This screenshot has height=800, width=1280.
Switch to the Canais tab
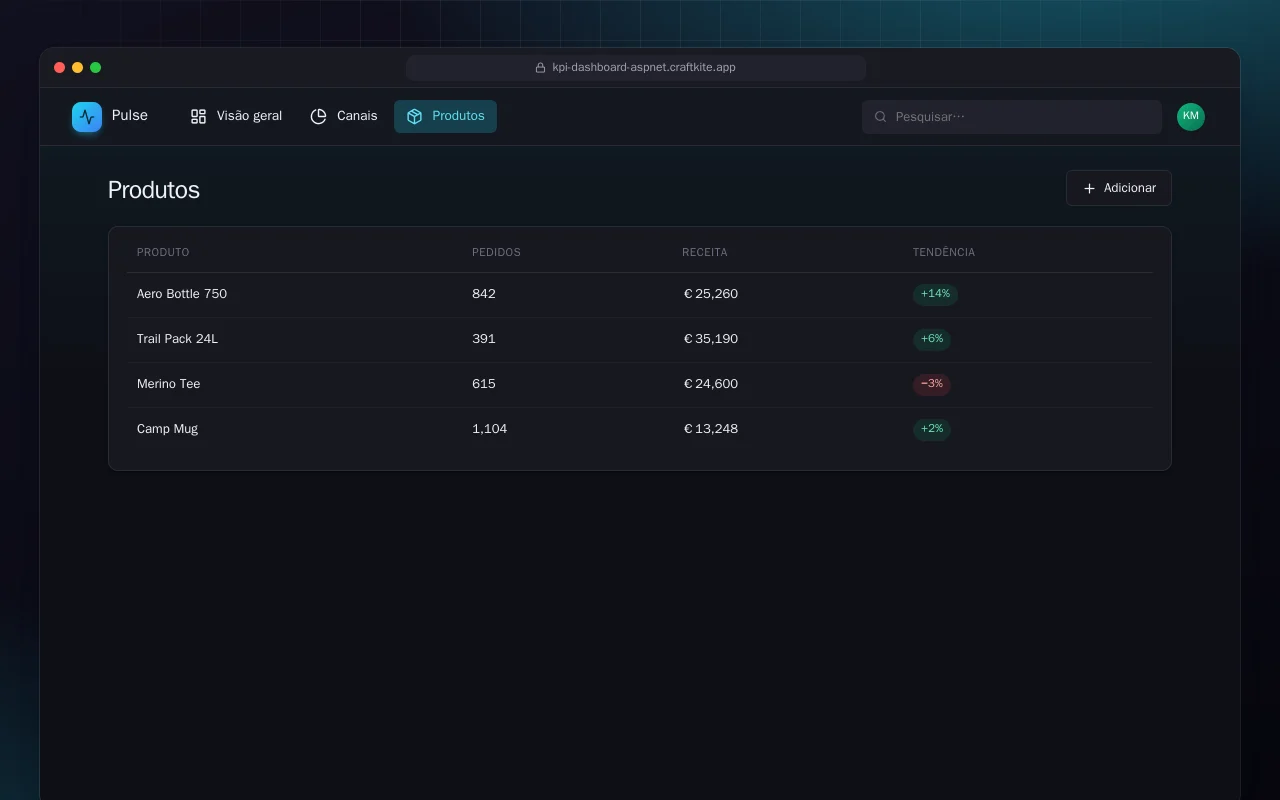coord(344,117)
